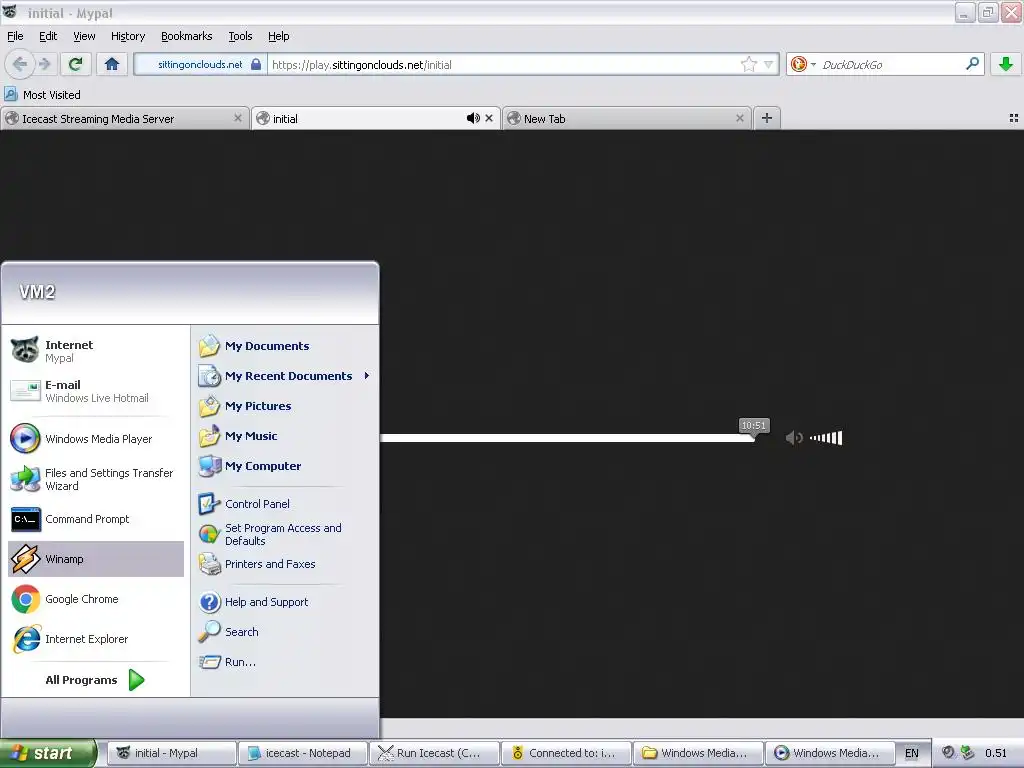Open the Help menu
This screenshot has height=768, width=1024.
[x=278, y=36]
